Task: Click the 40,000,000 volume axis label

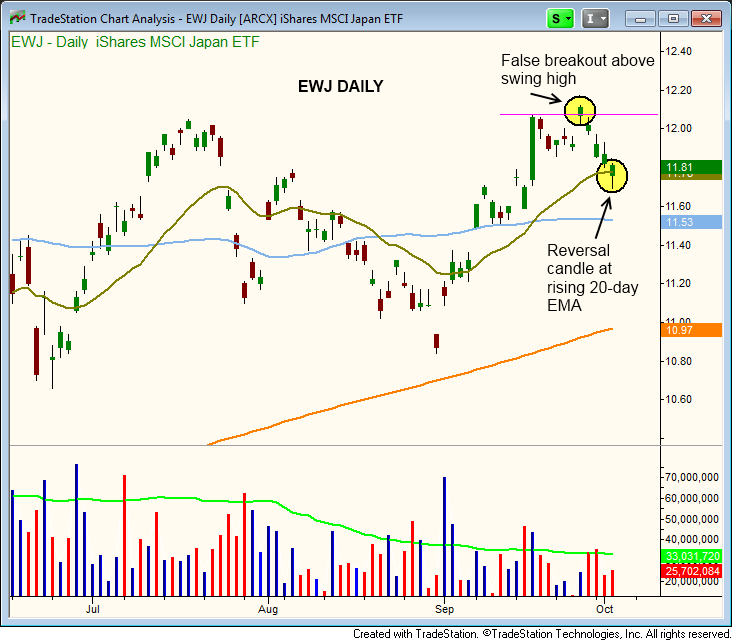Action: (x=692, y=539)
